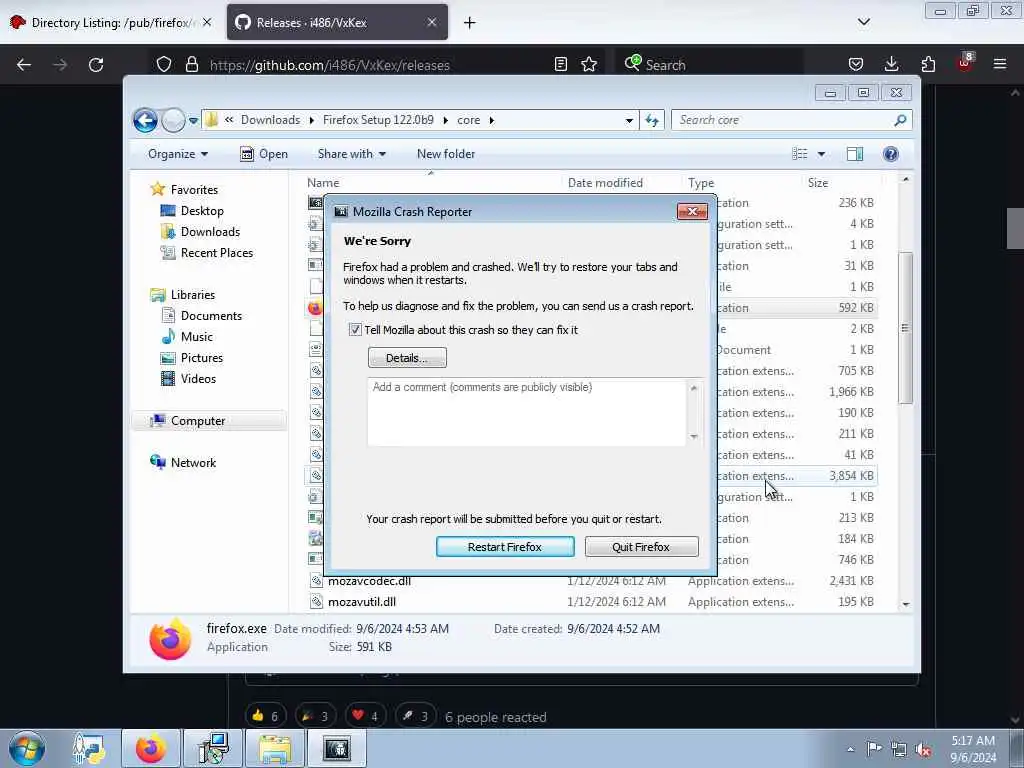Click the Firefox icon in the taskbar

pyautogui.click(x=151, y=748)
